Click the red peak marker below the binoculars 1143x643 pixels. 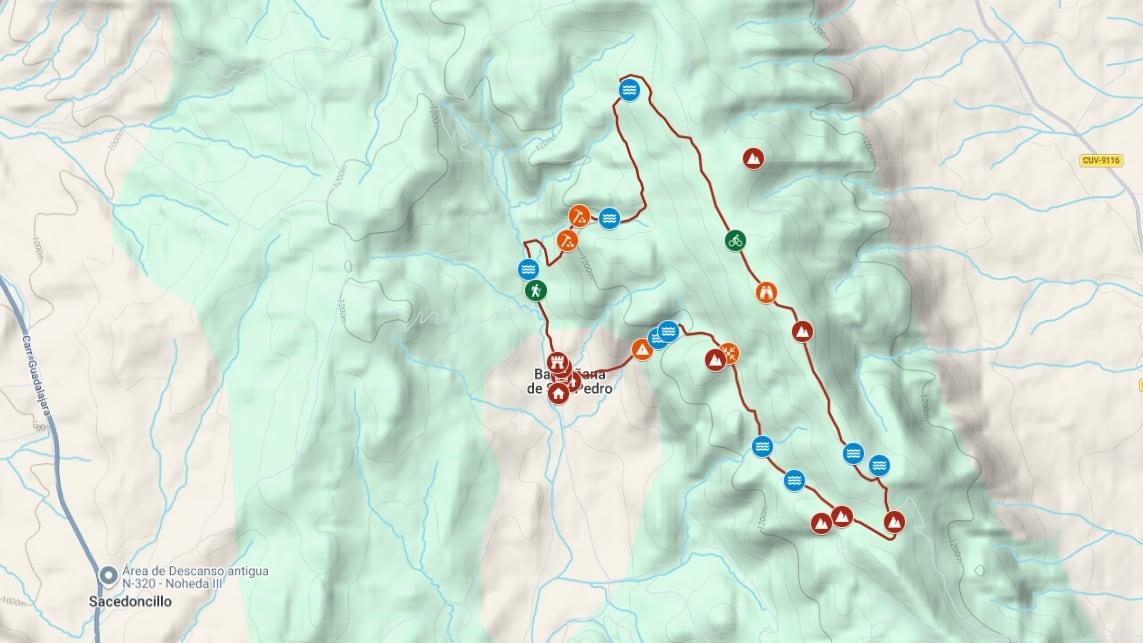point(803,332)
